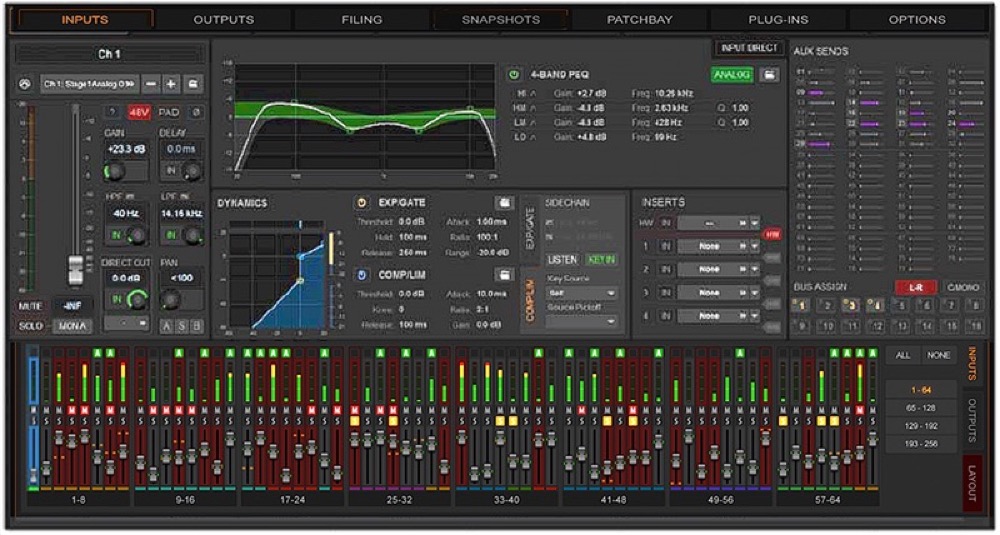This screenshot has height=535, width=1000.
Task: Toggle the delay IN button
Action: 171,171
